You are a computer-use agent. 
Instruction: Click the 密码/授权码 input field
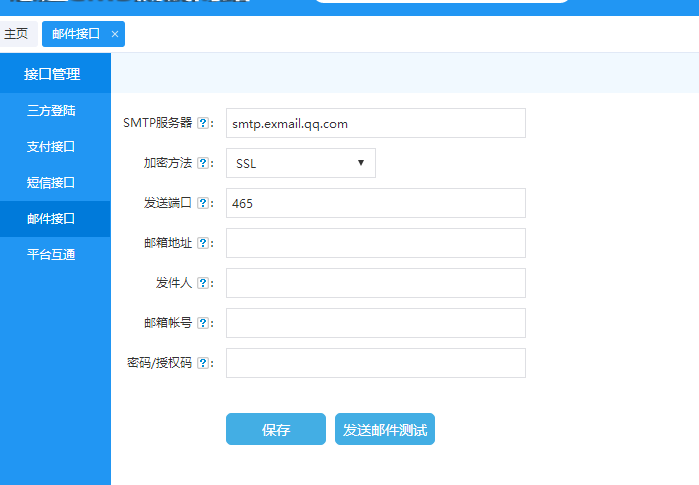pos(375,363)
